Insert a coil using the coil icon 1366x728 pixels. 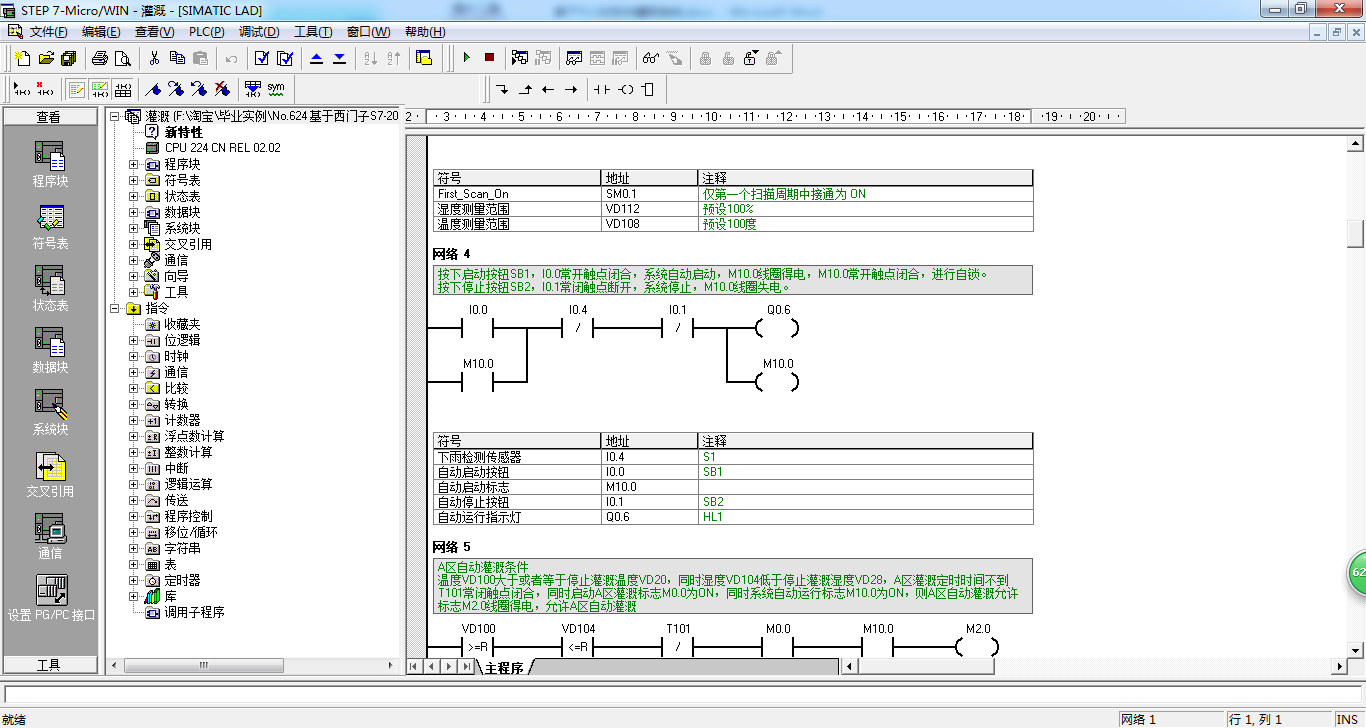pos(626,89)
